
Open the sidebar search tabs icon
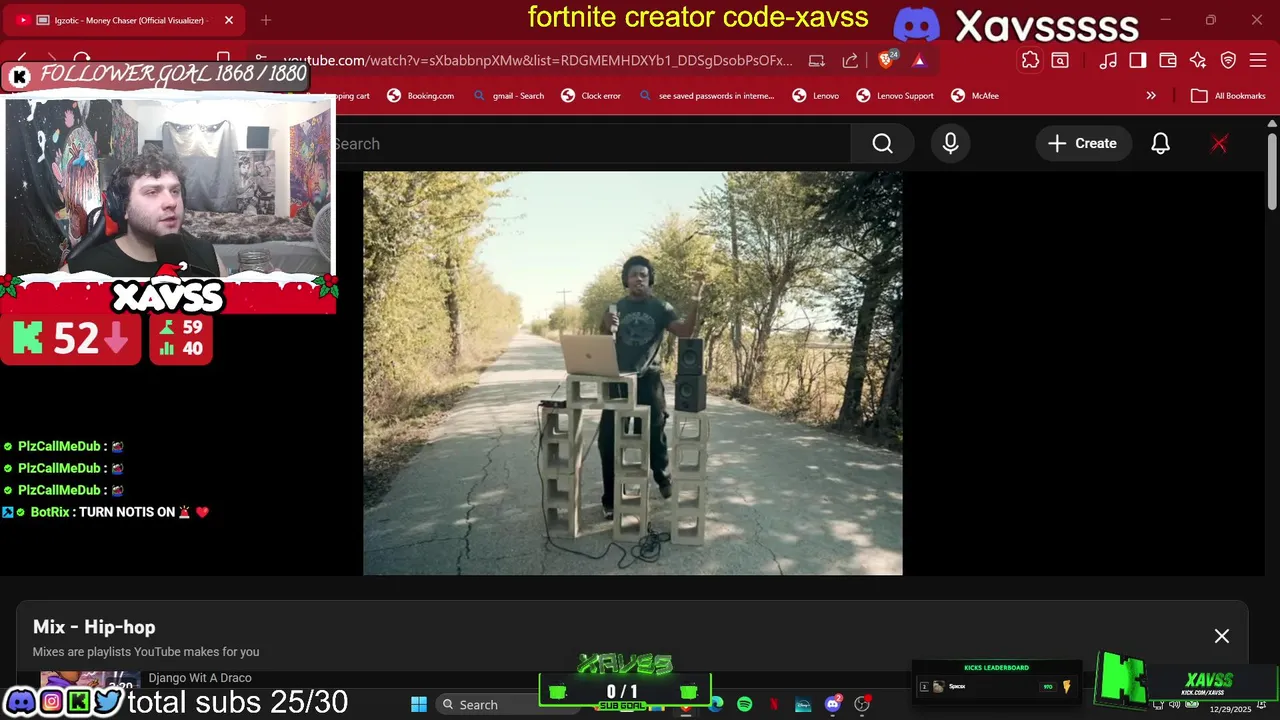(x=1060, y=60)
